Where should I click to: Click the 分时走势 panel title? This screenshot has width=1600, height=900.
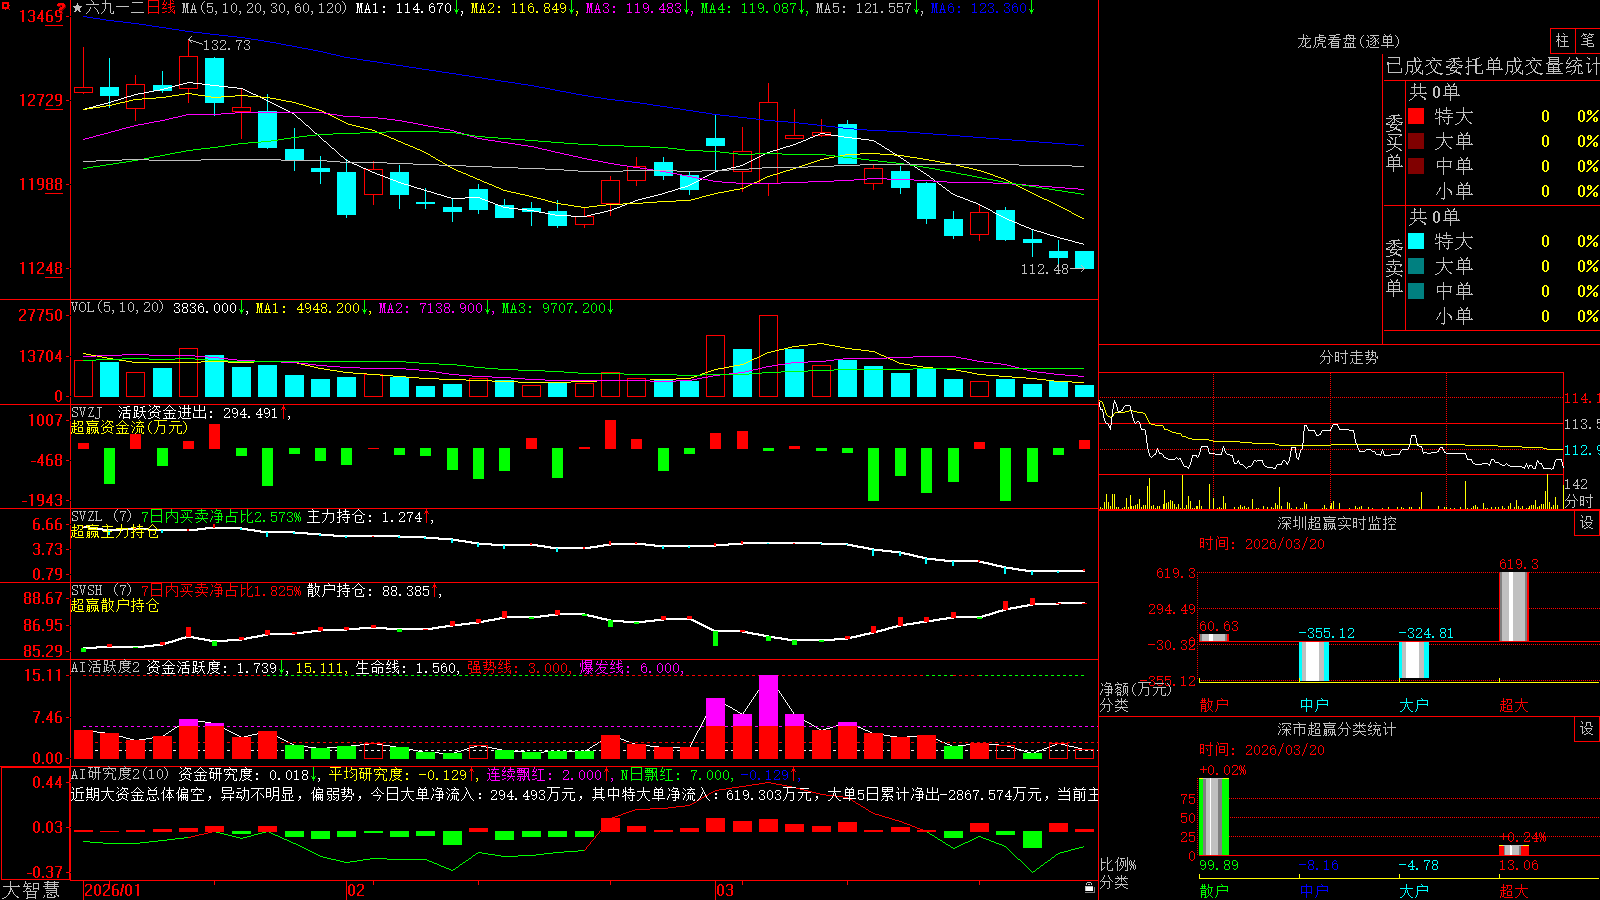click(1348, 357)
